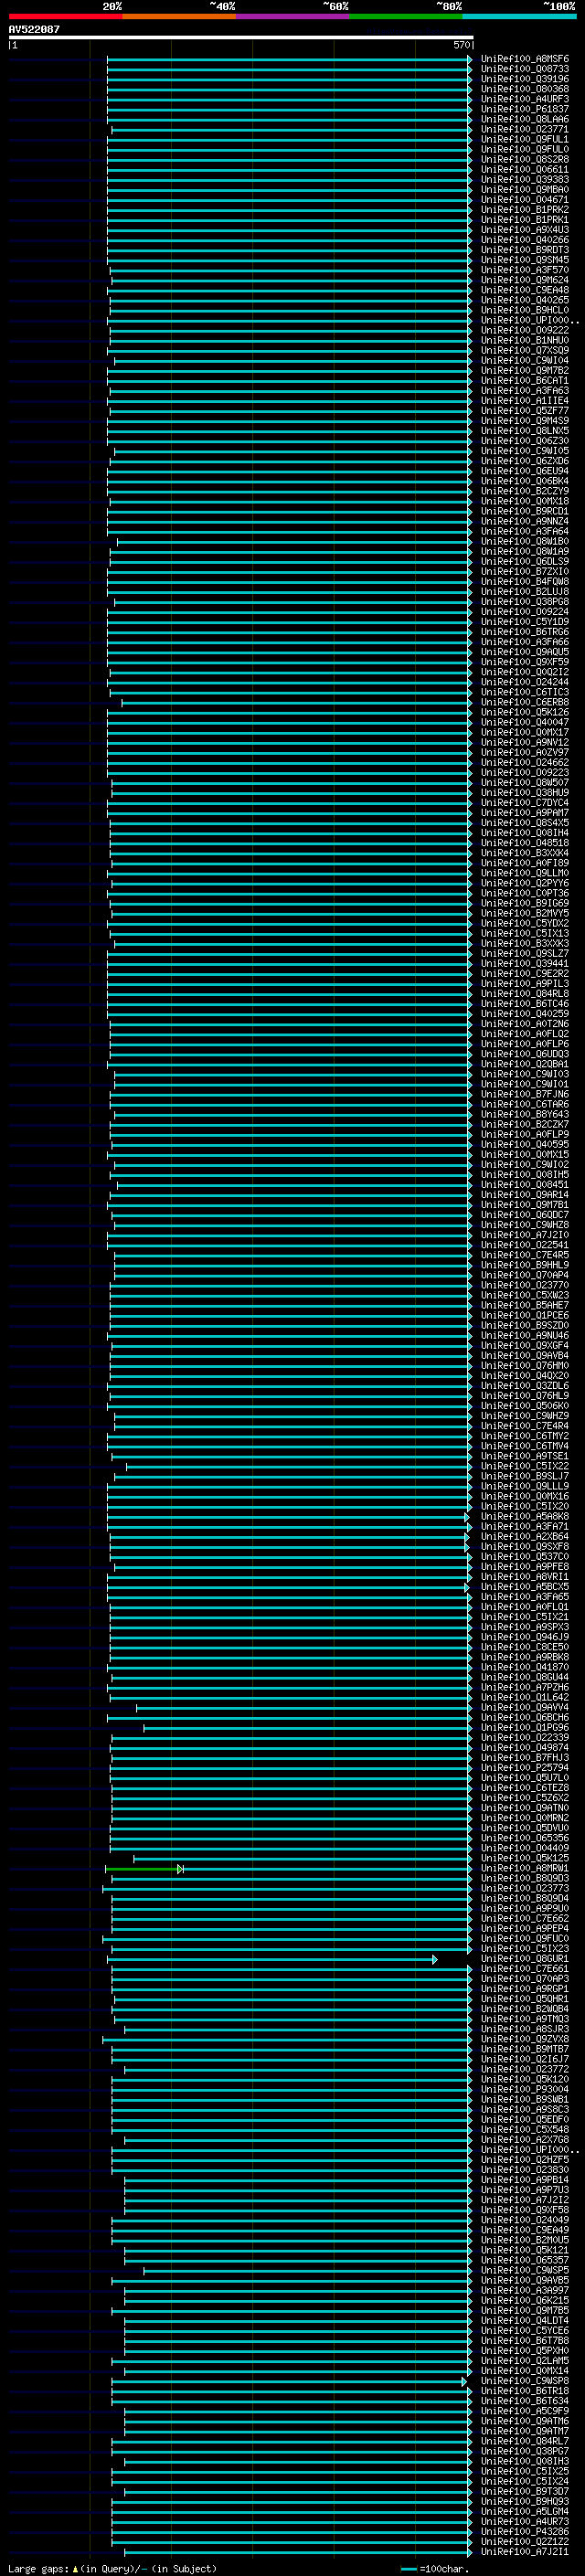The width and height of the screenshot is (585, 2576).
Task: Select the UniRef100_B8Q9D3 label
Action: [x=525, y=1878]
